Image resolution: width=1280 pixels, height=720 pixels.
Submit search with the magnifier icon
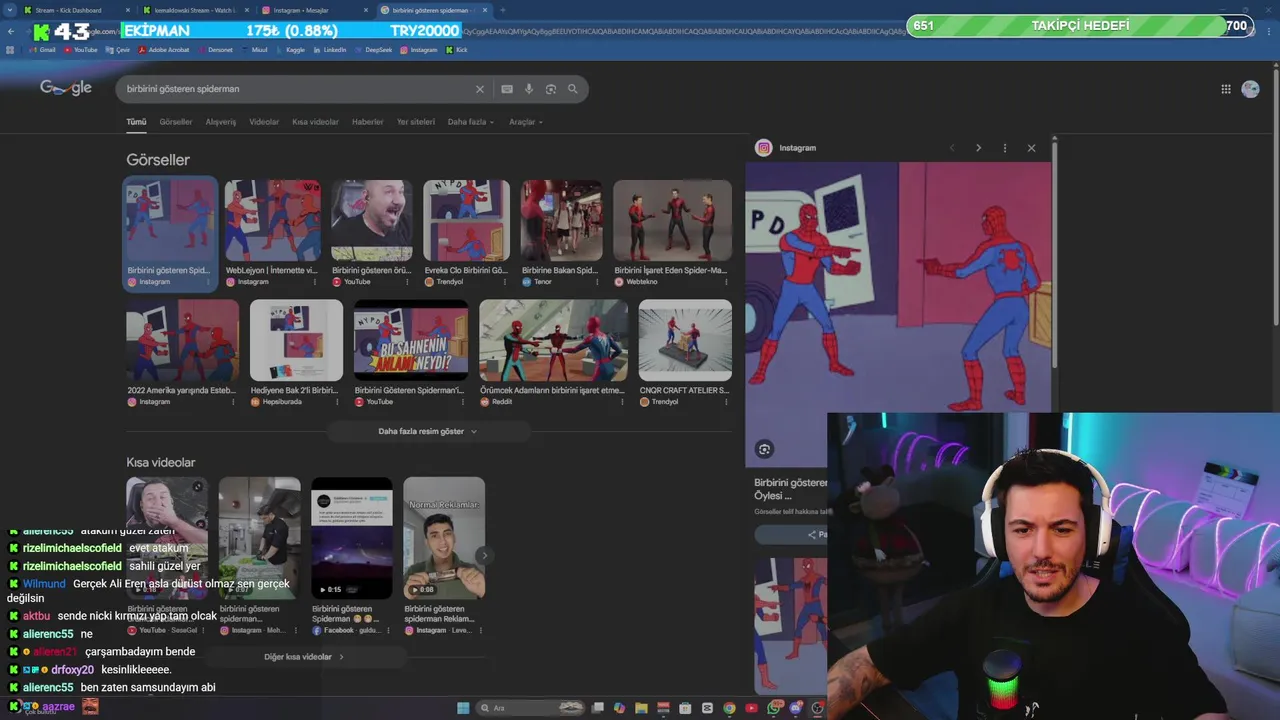click(x=573, y=89)
